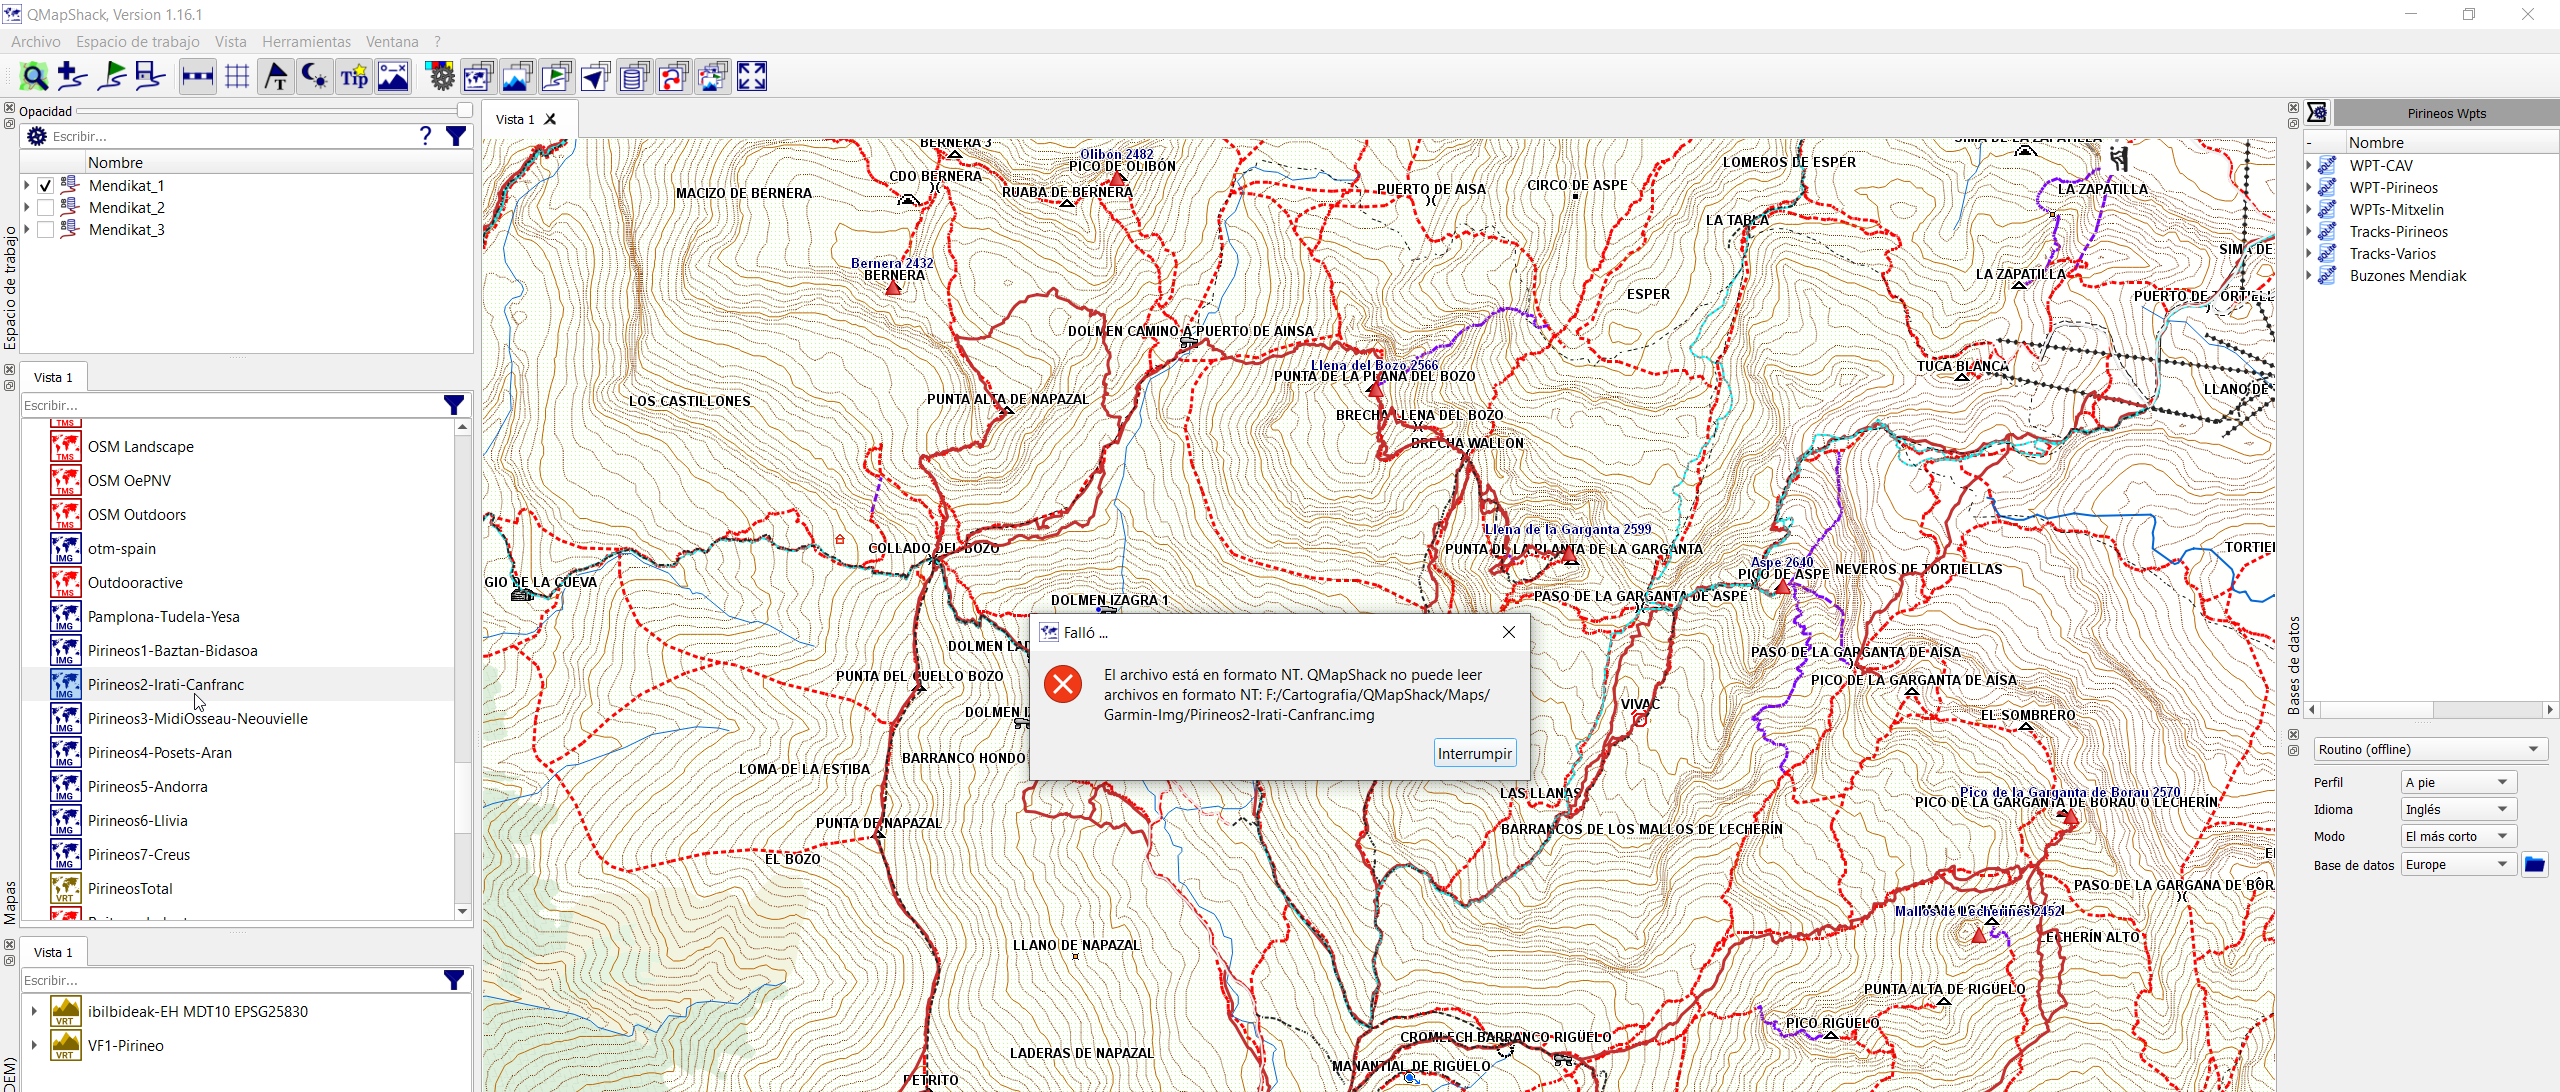Toggle the routing dock window icon

pos(674,77)
